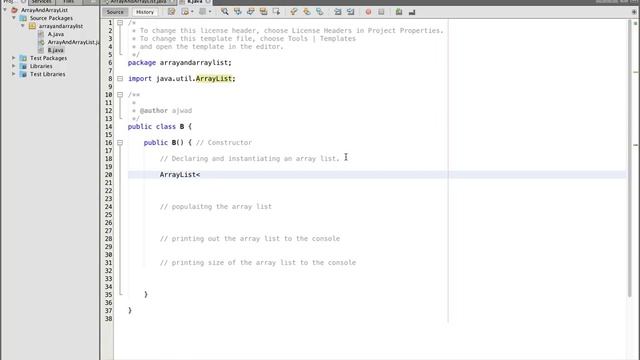The height and width of the screenshot is (360, 640).
Task: Expand the Libraries node
Action: [14, 66]
